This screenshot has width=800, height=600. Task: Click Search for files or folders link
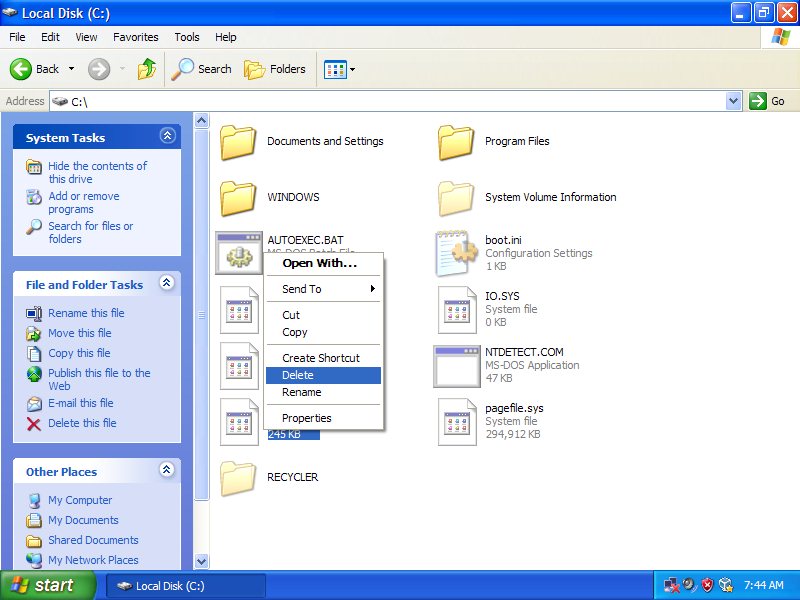(x=90, y=232)
